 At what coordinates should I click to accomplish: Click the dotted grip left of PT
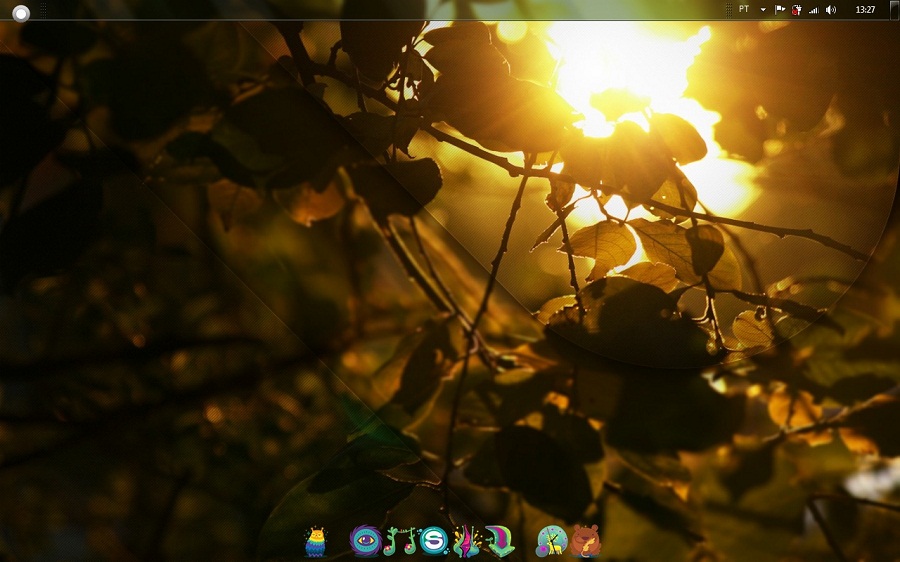pos(728,9)
